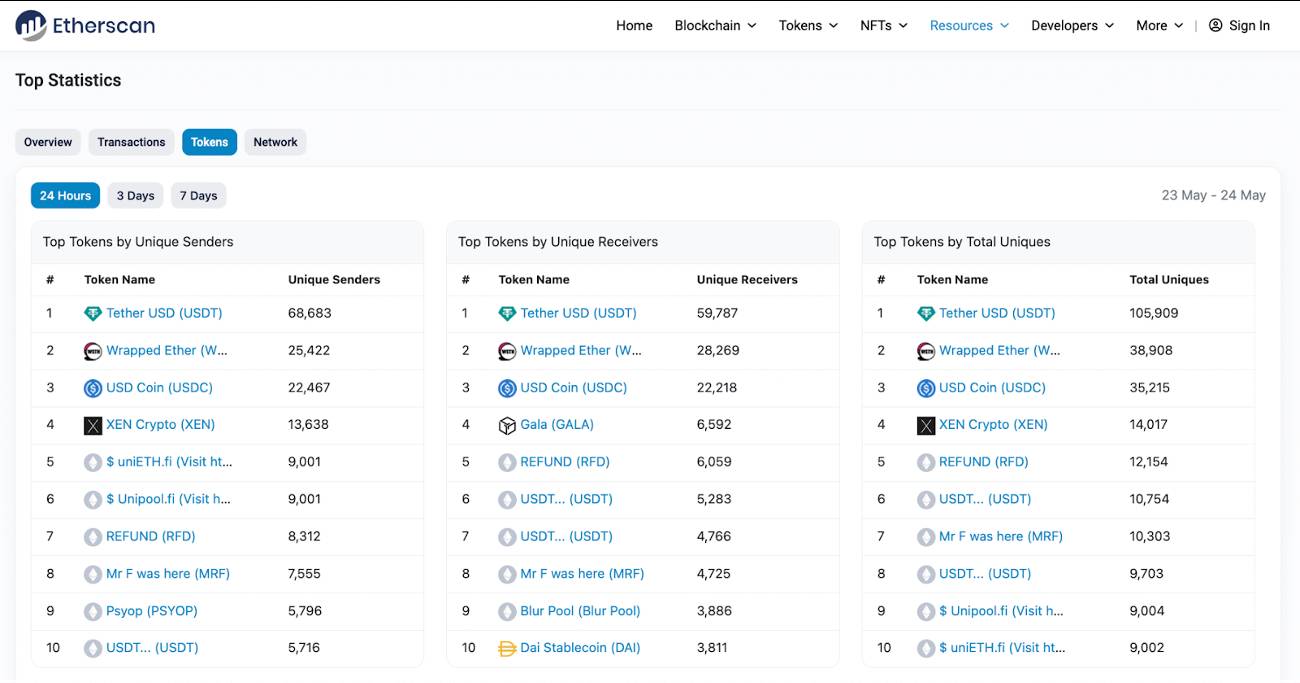Click the date range 23 May - 24 May
1300x683 pixels.
[1214, 195]
